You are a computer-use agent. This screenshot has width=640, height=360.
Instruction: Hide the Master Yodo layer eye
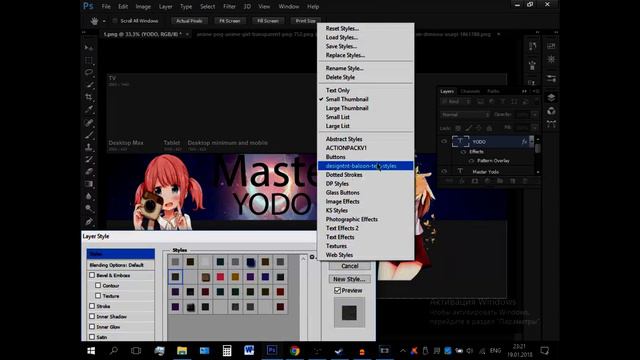point(444,171)
